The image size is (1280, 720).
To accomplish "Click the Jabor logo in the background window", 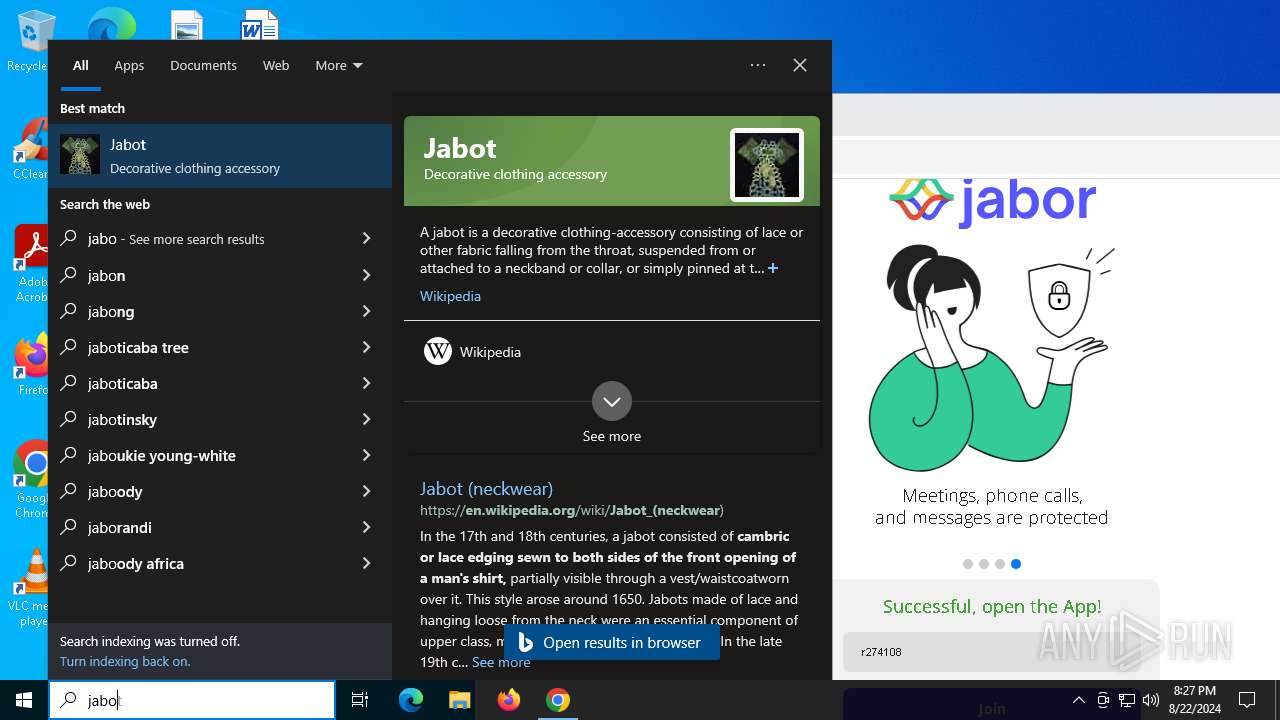I will coord(992,201).
